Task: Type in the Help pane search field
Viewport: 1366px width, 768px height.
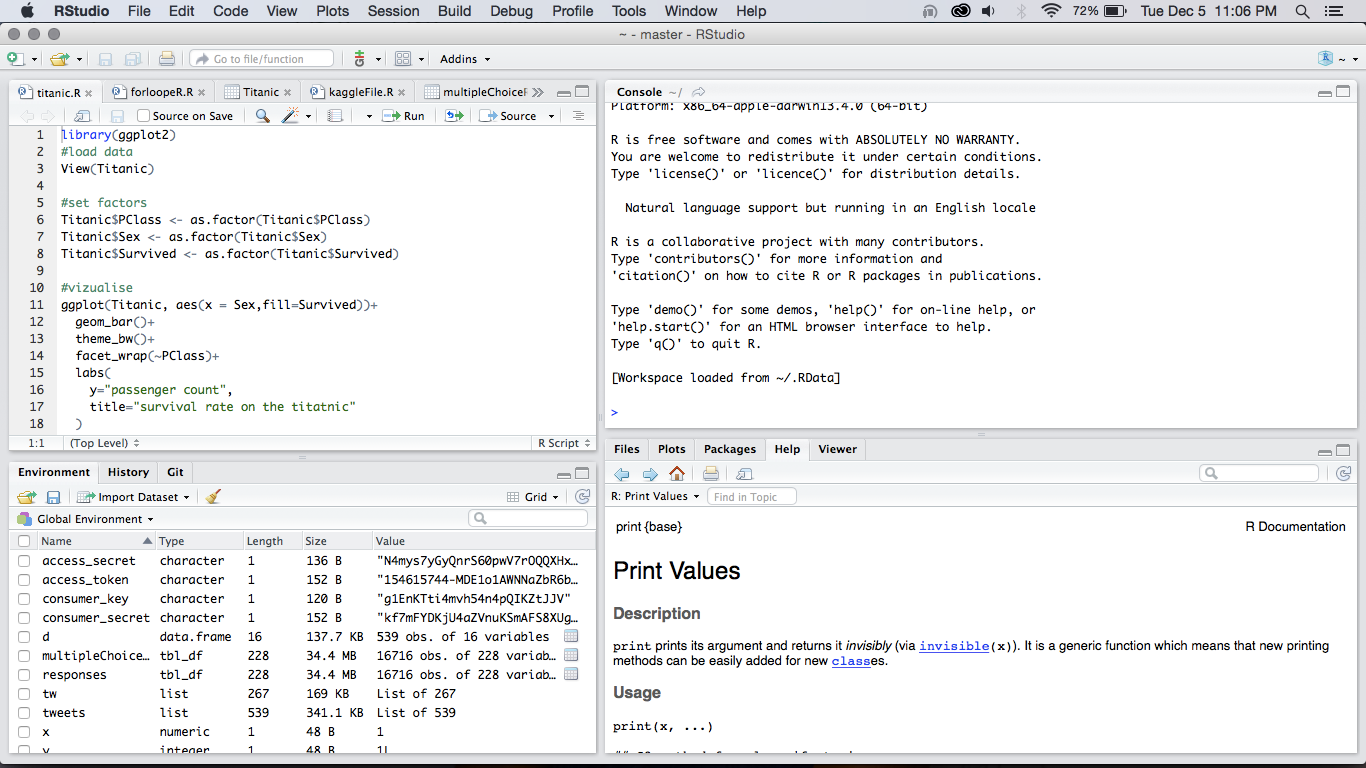Action: [x=1258, y=473]
